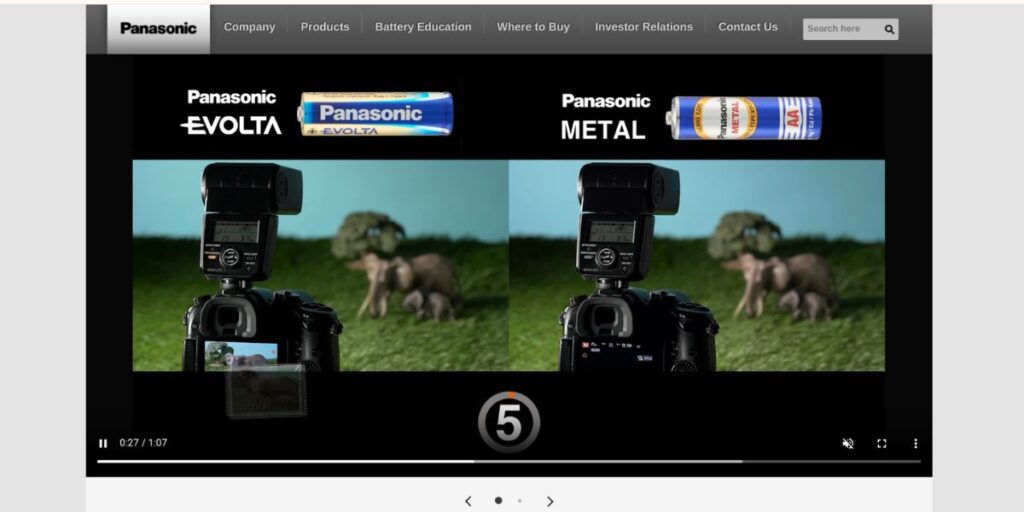The image size is (1024, 512).
Task: Pause the video playback
Action: (103, 443)
